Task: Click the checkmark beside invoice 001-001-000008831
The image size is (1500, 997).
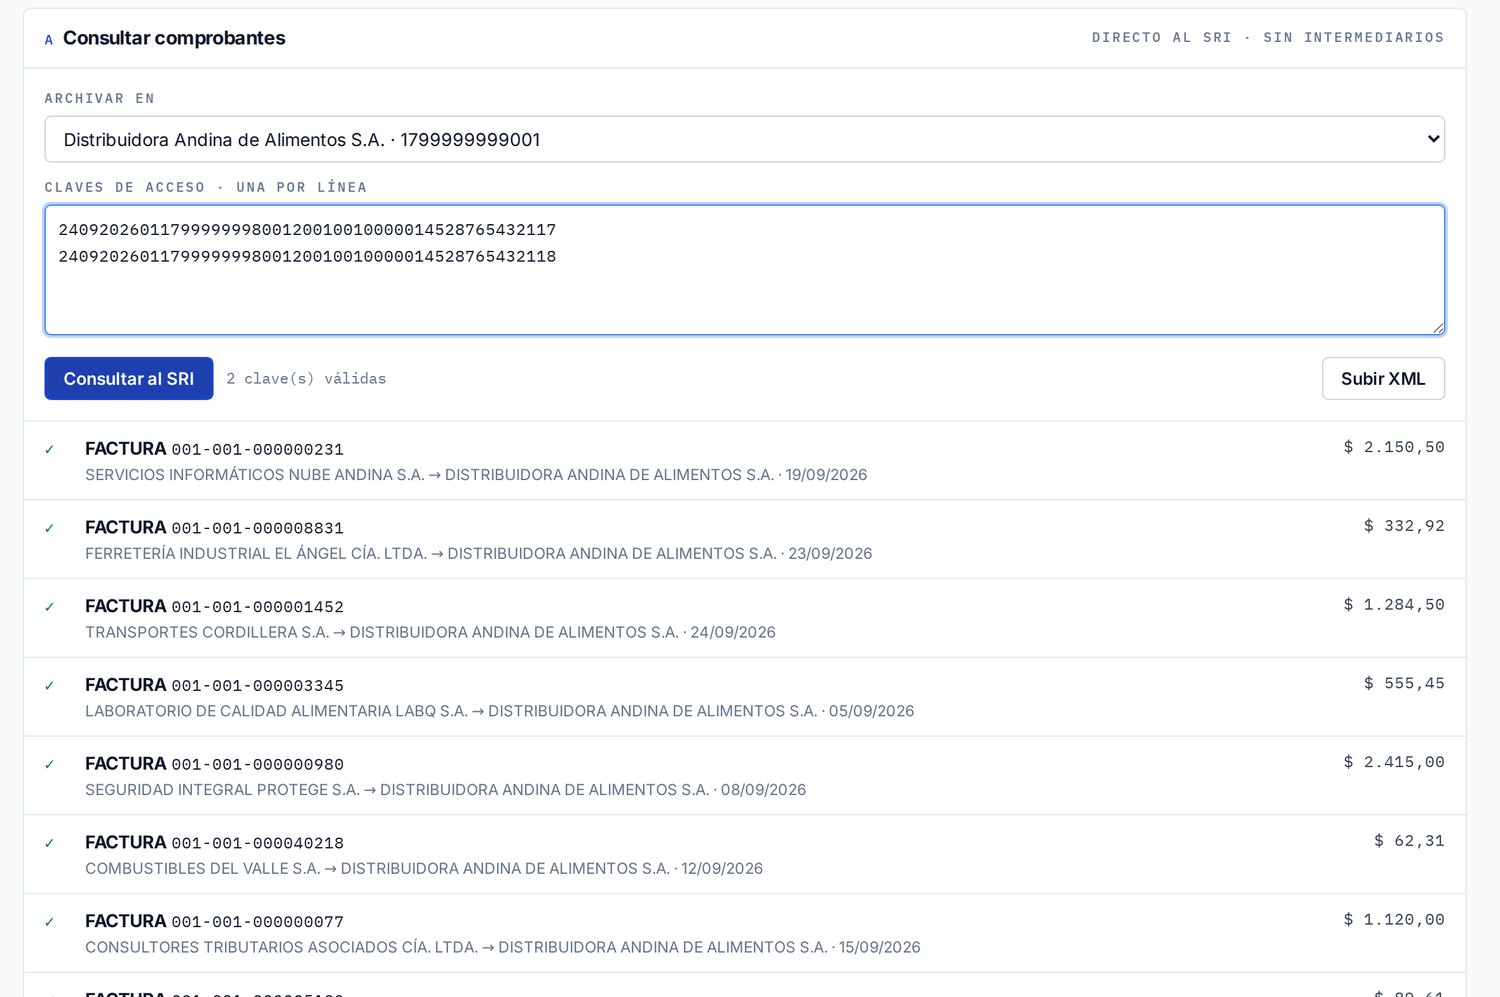Action: [x=49, y=529]
